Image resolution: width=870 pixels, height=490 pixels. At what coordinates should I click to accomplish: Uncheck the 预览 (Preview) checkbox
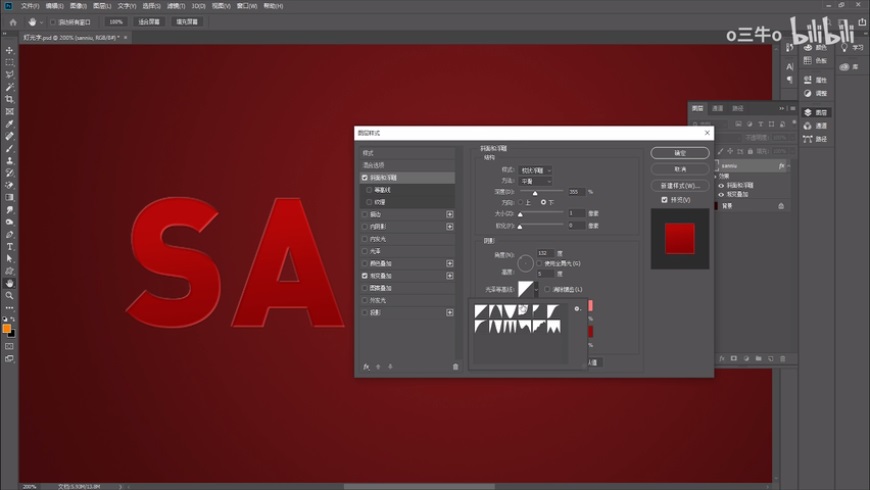coord(665,200)
